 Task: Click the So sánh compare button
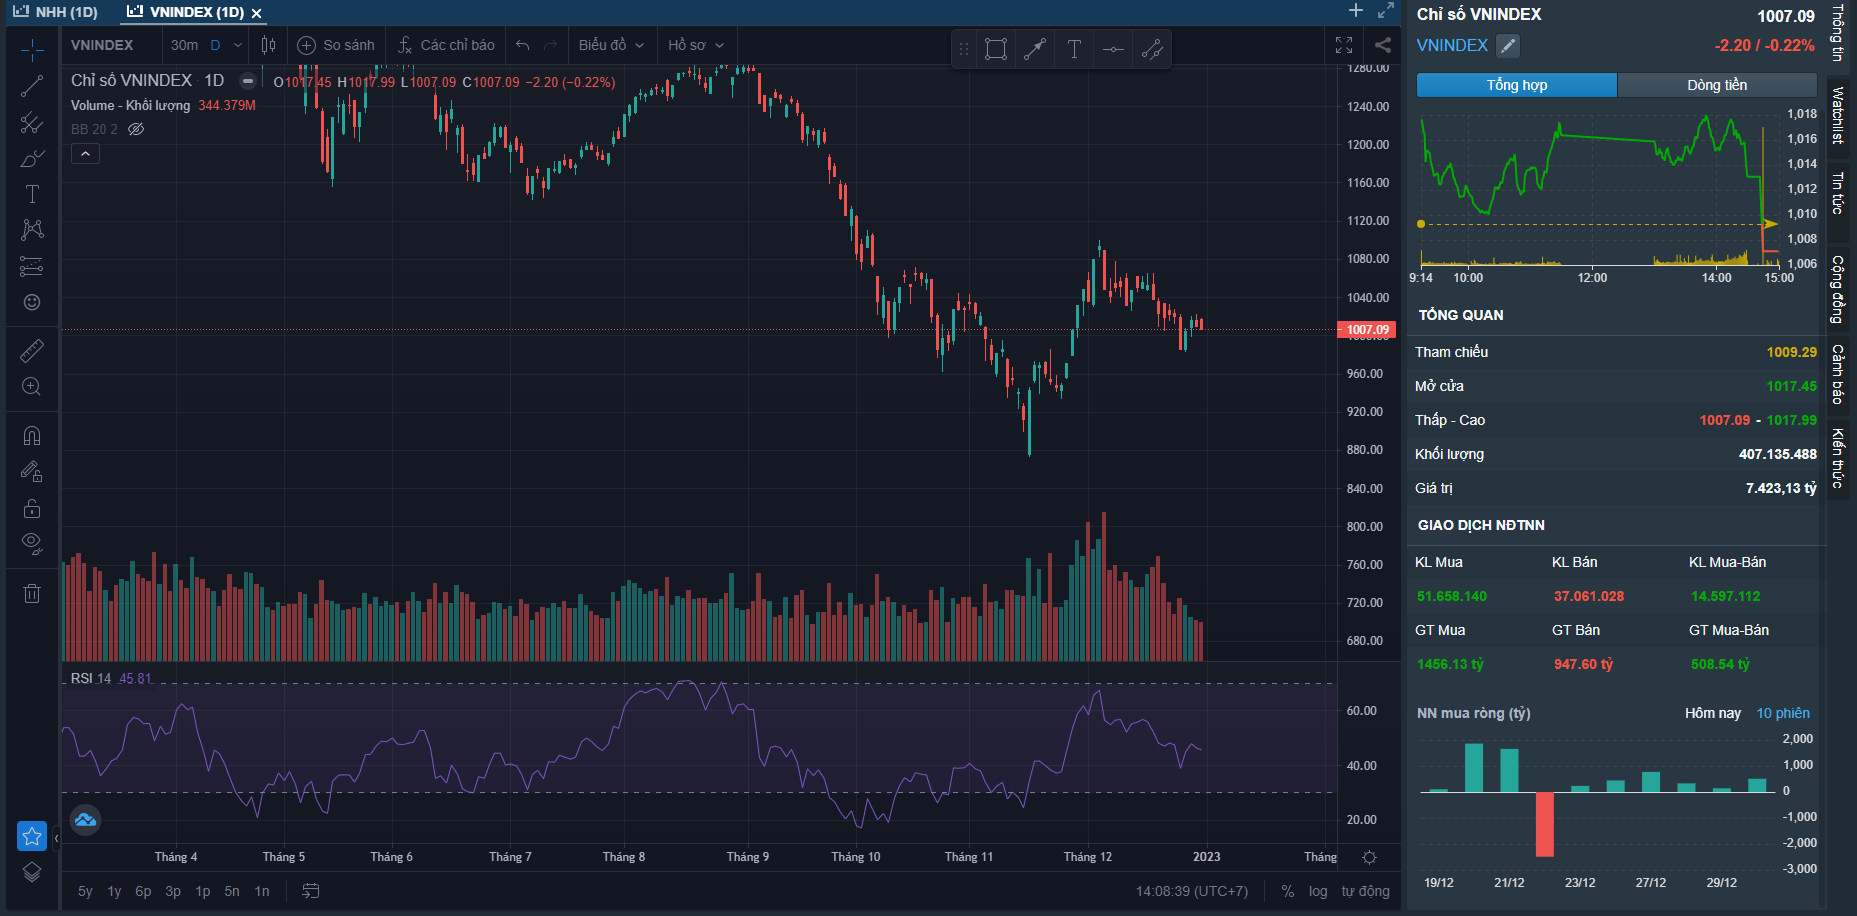click(x=337, y=45)
